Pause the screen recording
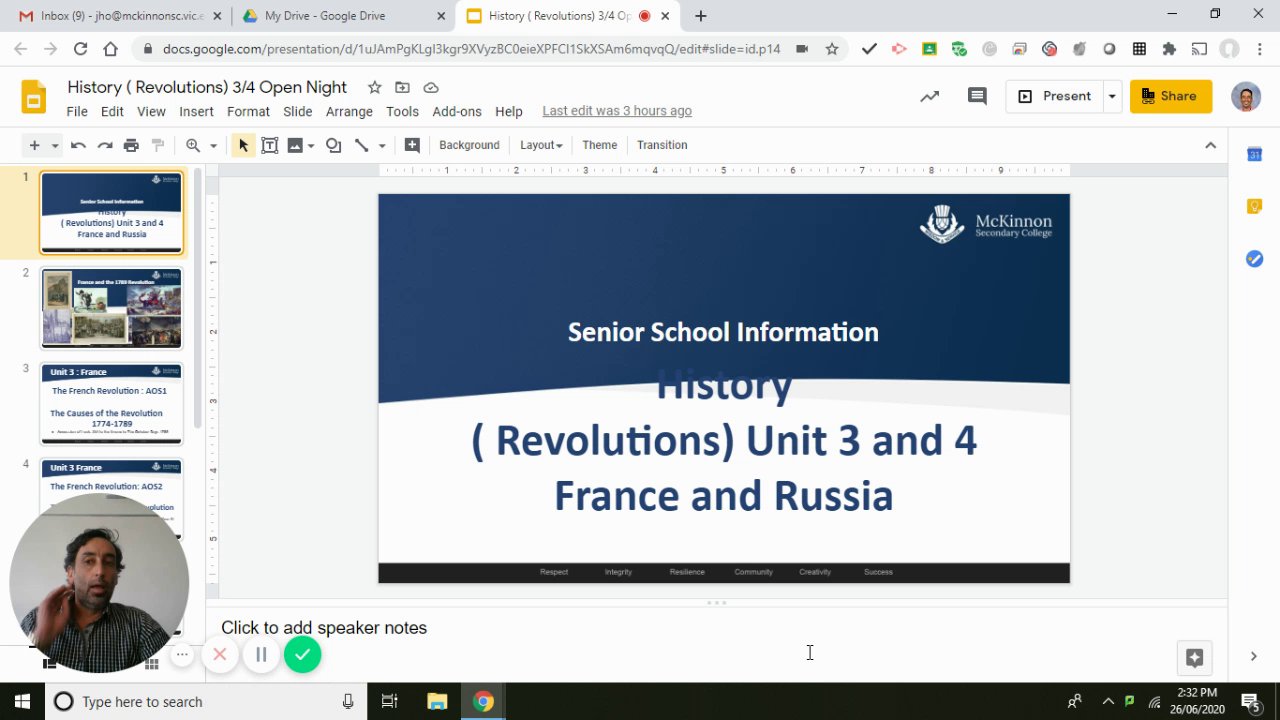 coord(261,655)
